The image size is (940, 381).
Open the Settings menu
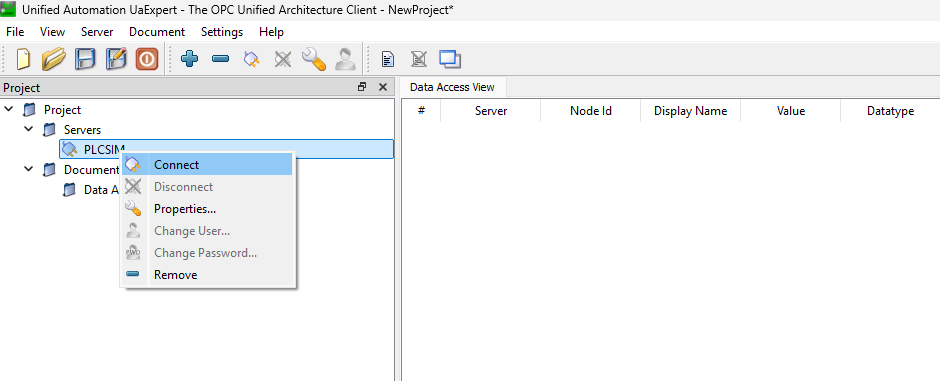coord(222,32)
